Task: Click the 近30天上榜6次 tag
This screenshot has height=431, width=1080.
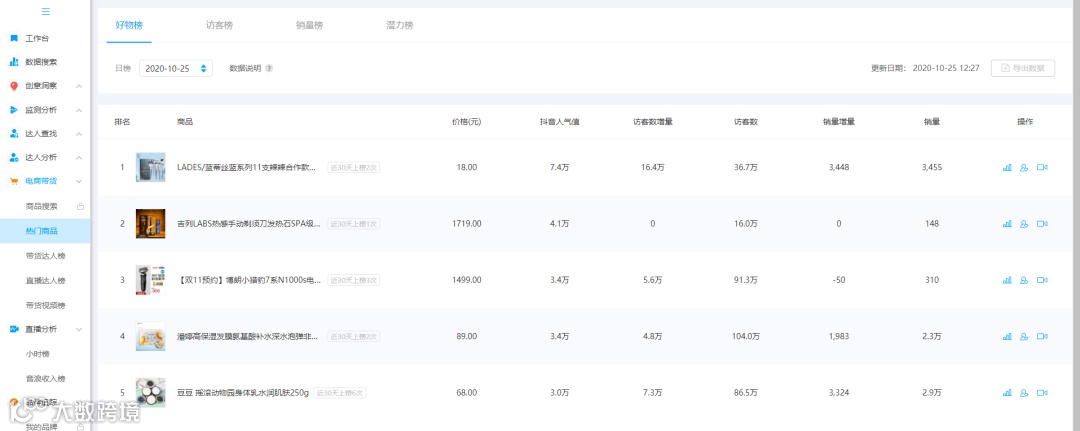Action: (340, 393)
